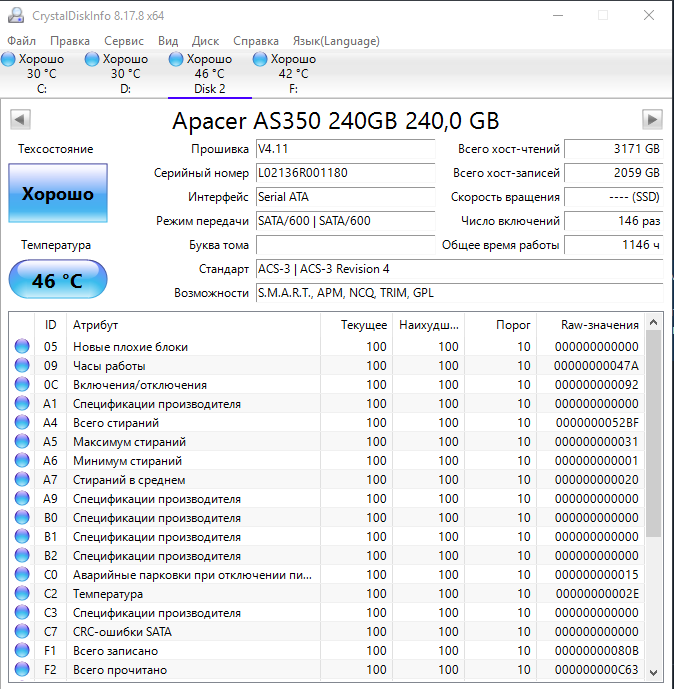Click attribute ID A7
Screen dimensions: 674x689
(50, 479)
